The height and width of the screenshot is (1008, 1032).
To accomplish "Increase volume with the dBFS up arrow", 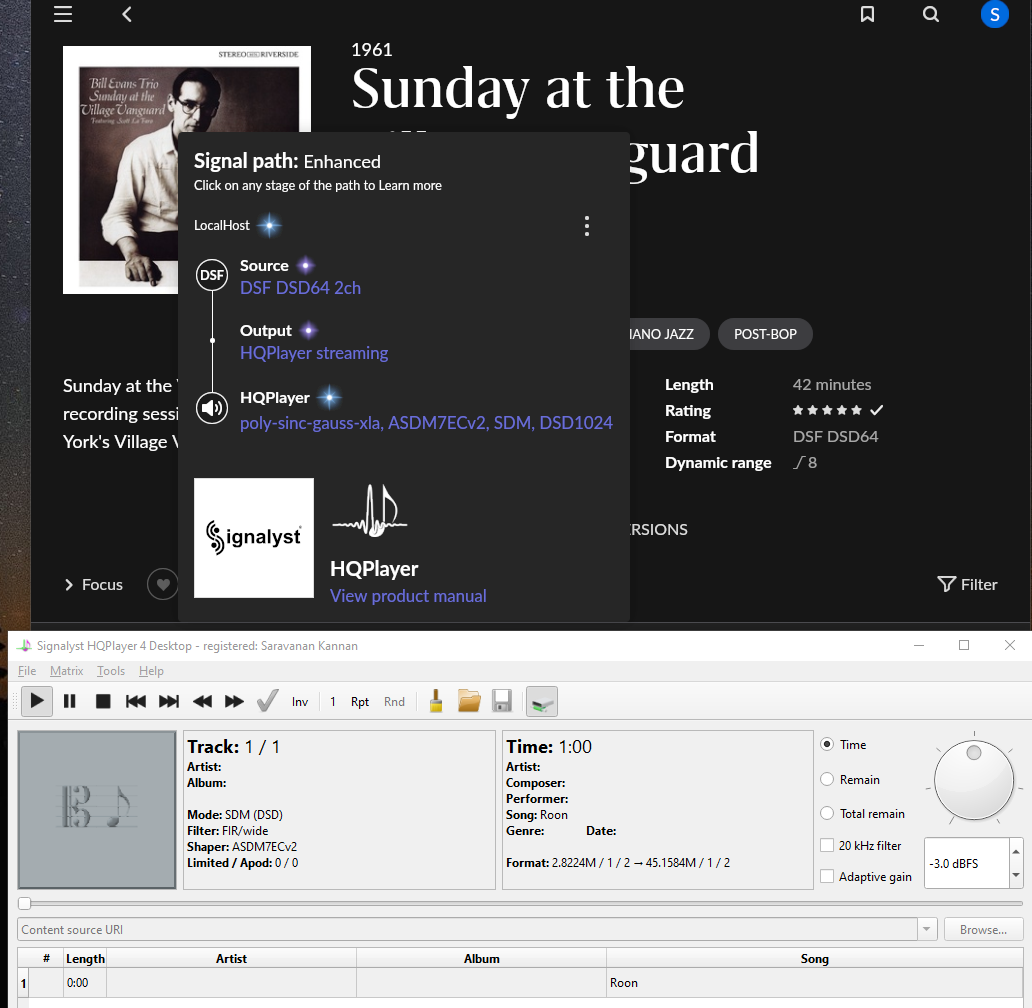I will pos(1016,851).
